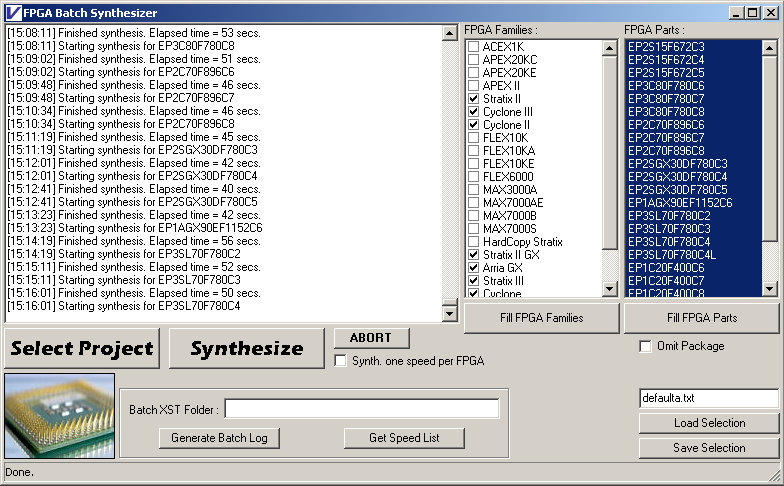Uncheck the Stratix II family
784x486 pixels.
click(474, 98)
